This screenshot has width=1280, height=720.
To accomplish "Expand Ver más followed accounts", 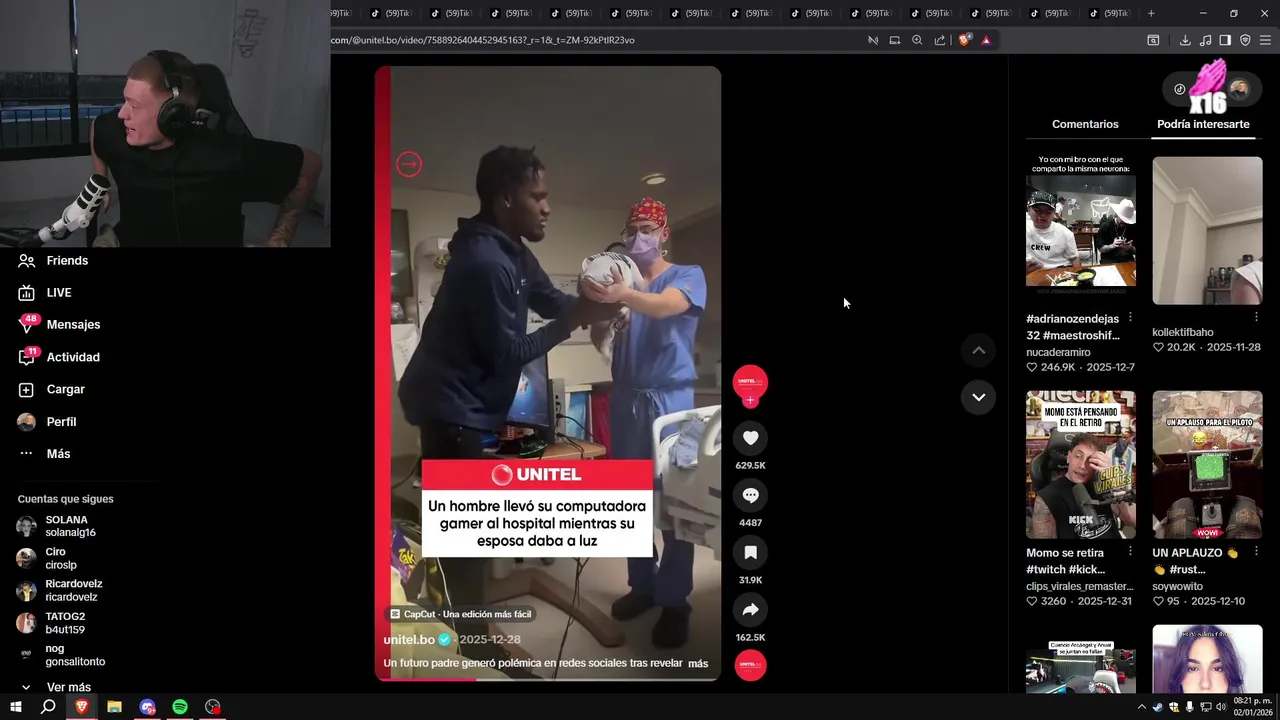I will (56, 687).
